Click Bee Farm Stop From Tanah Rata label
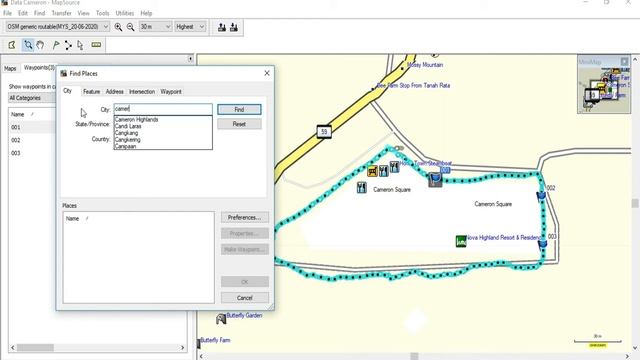 point(413,86)
